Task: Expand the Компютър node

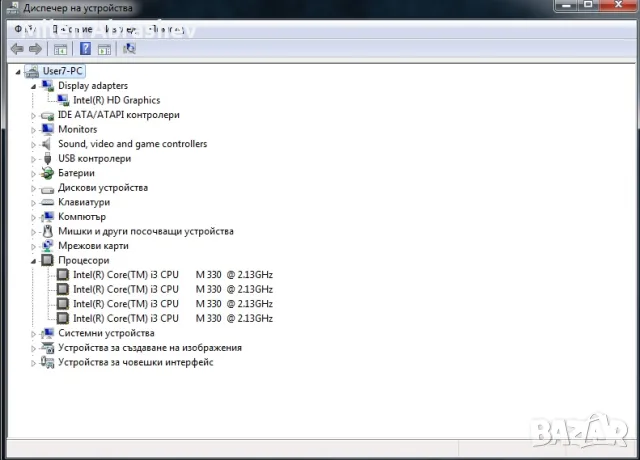Action: pyautogui.click(x=33, y=218)
